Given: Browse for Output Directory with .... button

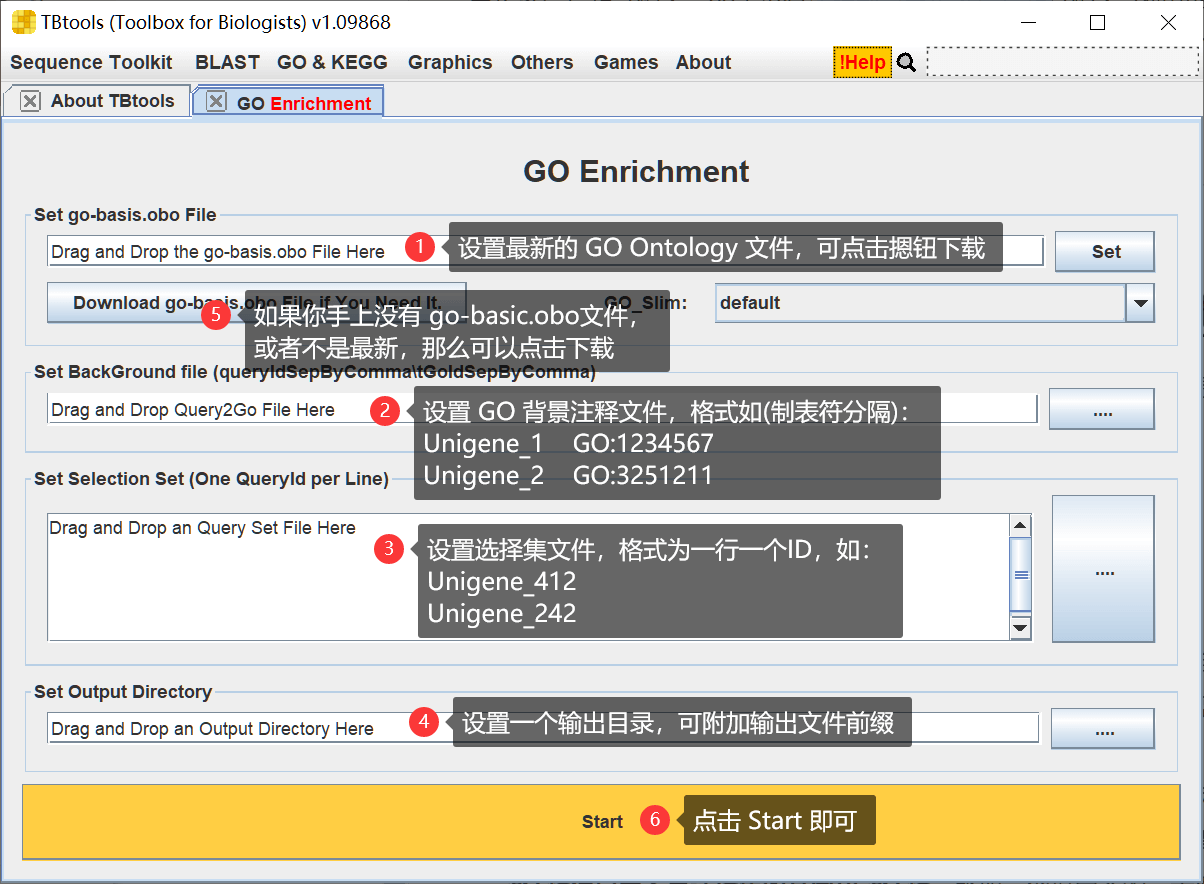Looking at the screenshot, I should point(1103,729).
